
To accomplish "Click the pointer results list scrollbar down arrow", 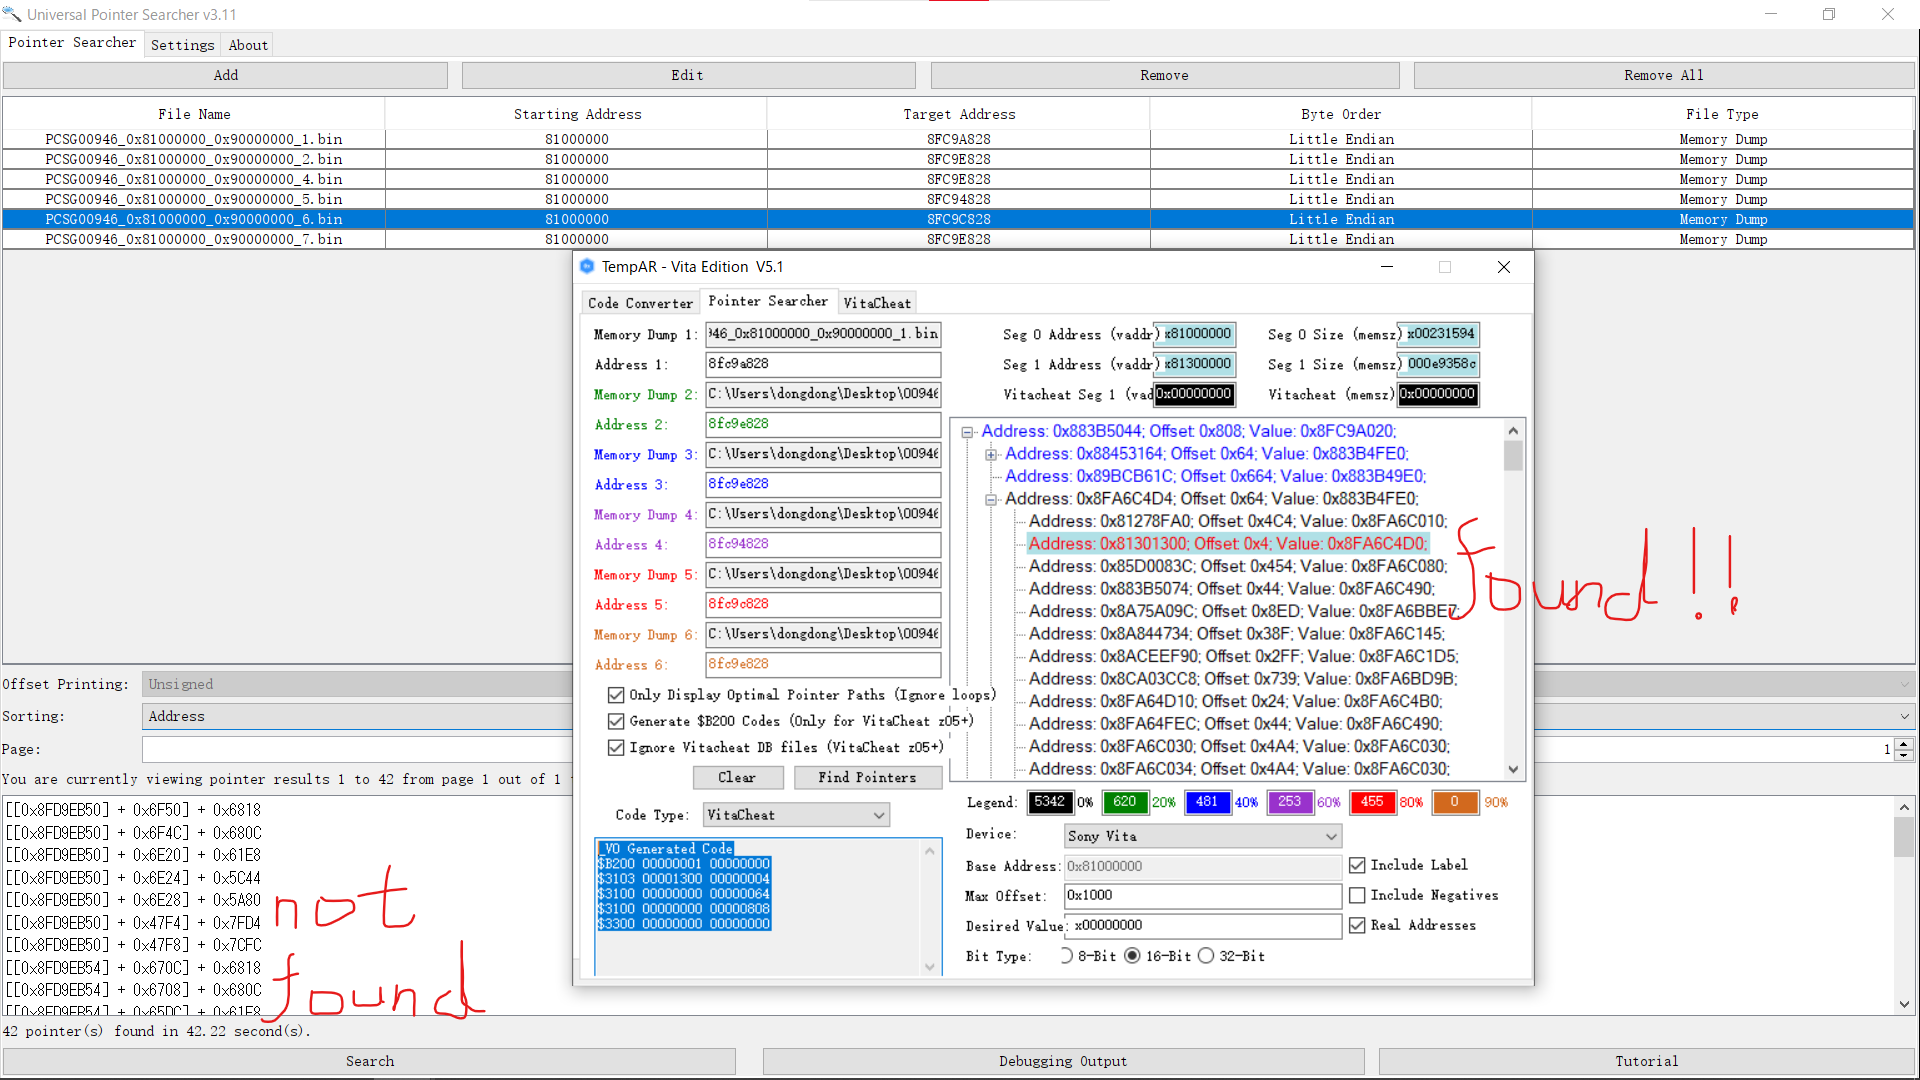I will pyautogui.click(x=1904, y=1004).
